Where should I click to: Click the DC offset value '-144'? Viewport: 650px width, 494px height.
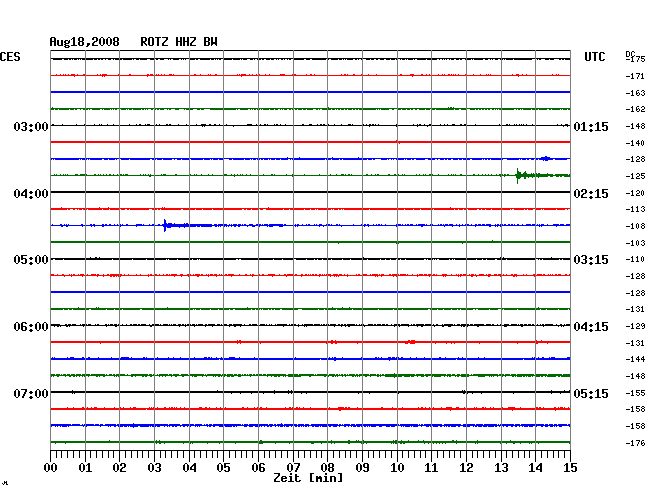coord(635,359)
